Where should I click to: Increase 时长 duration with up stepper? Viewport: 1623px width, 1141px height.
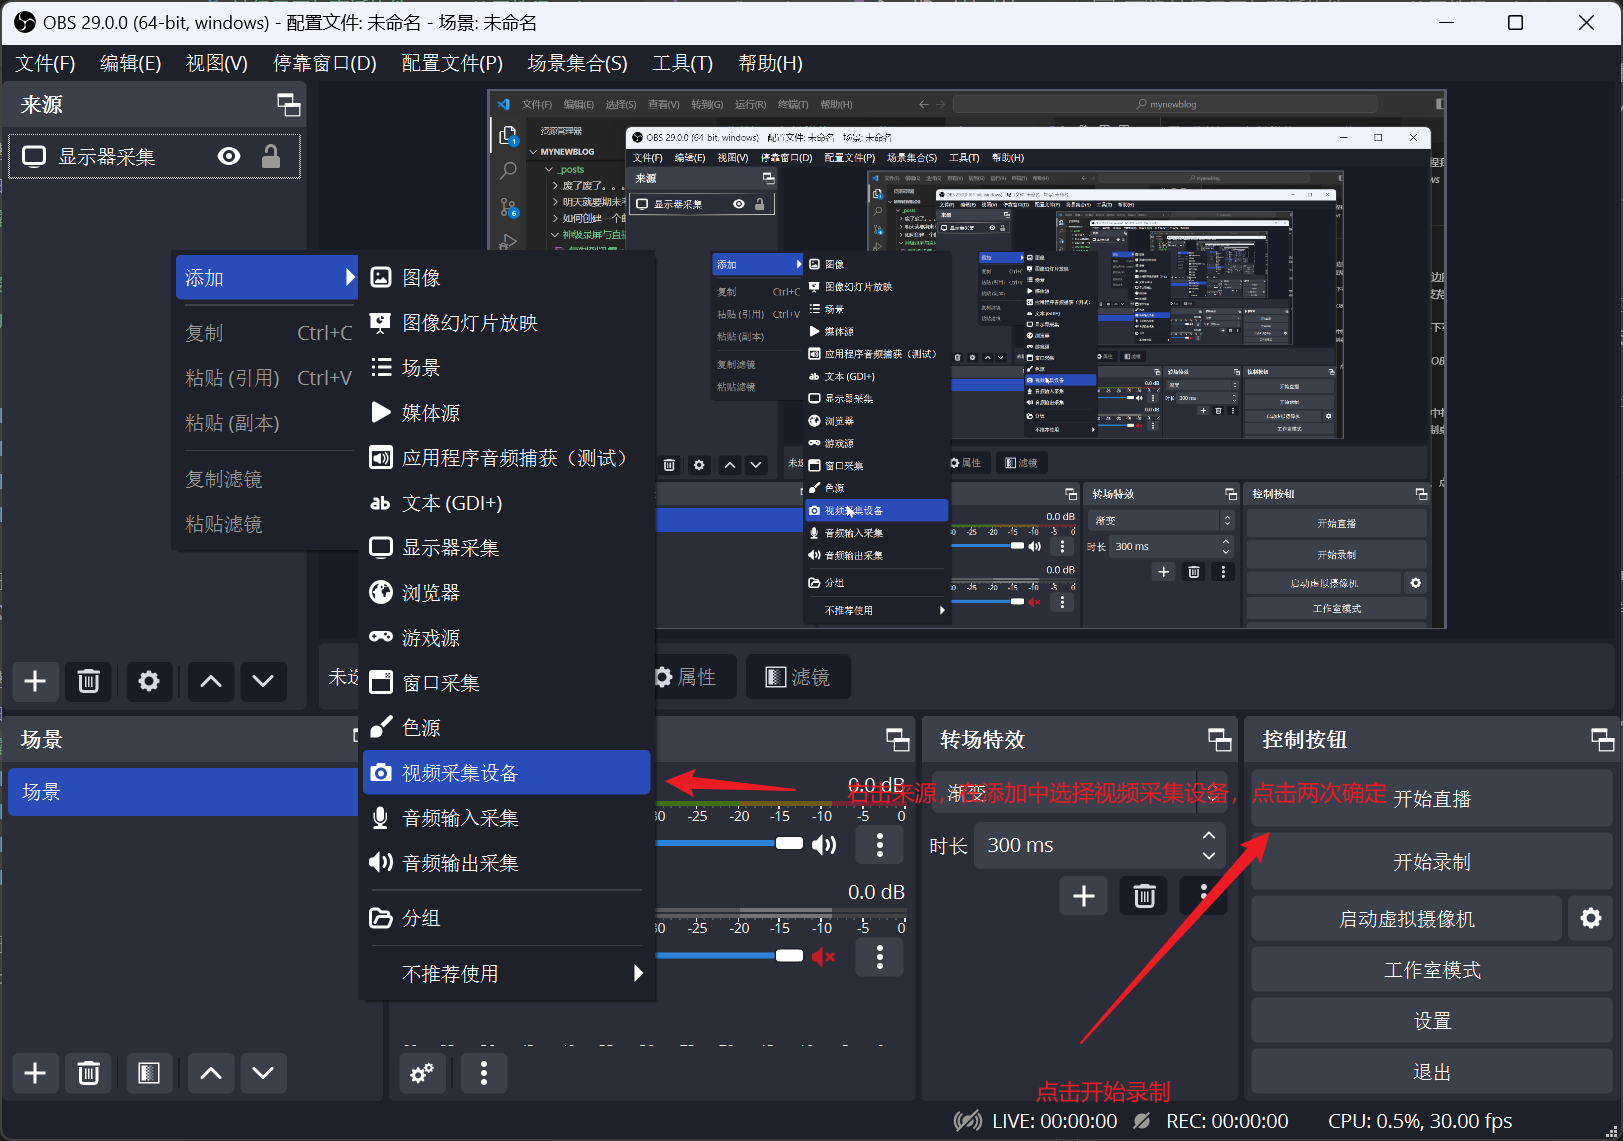(x=1209, y=835)
